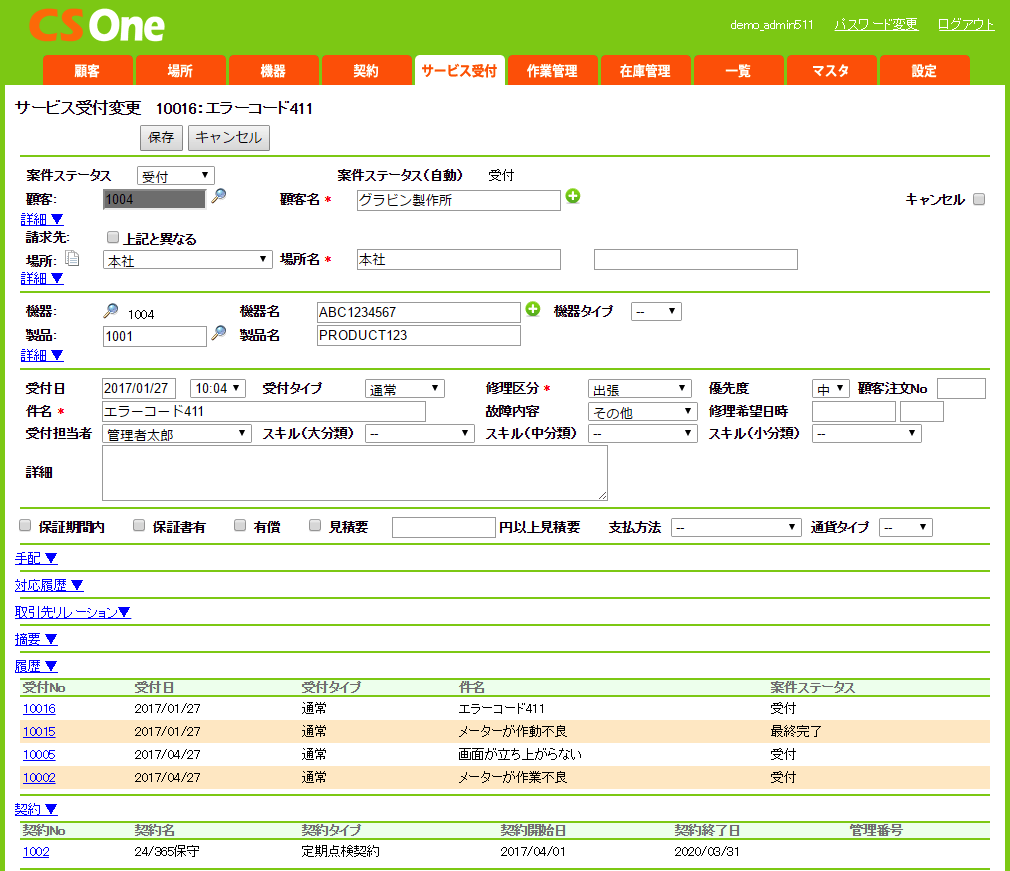1010x871 pixels.
Task: Click the CS One logo
Action: pyautogui.click(x=97, y=26)
